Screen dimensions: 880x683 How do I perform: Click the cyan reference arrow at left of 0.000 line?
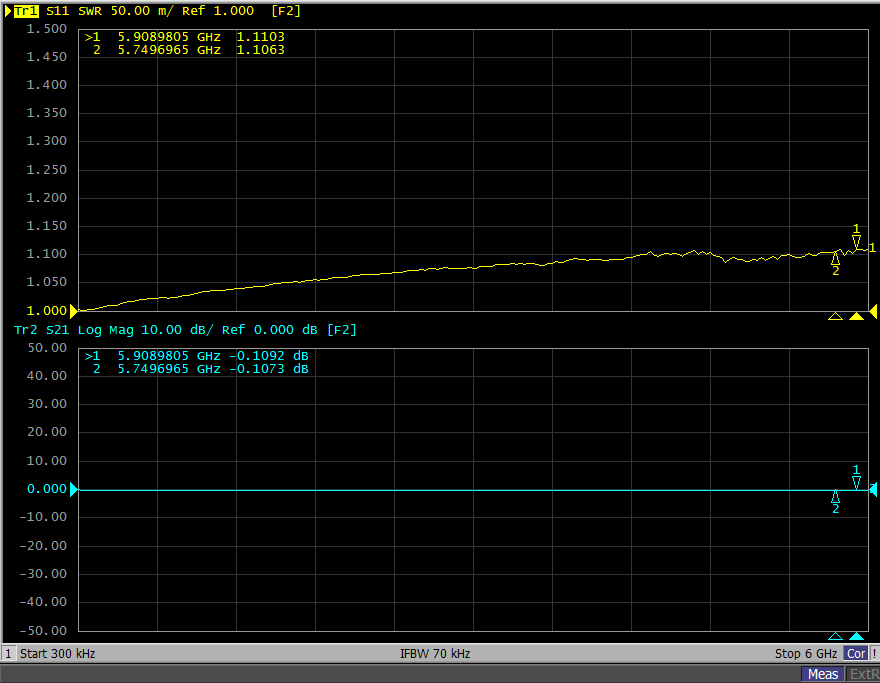click(x=73, y=490)
